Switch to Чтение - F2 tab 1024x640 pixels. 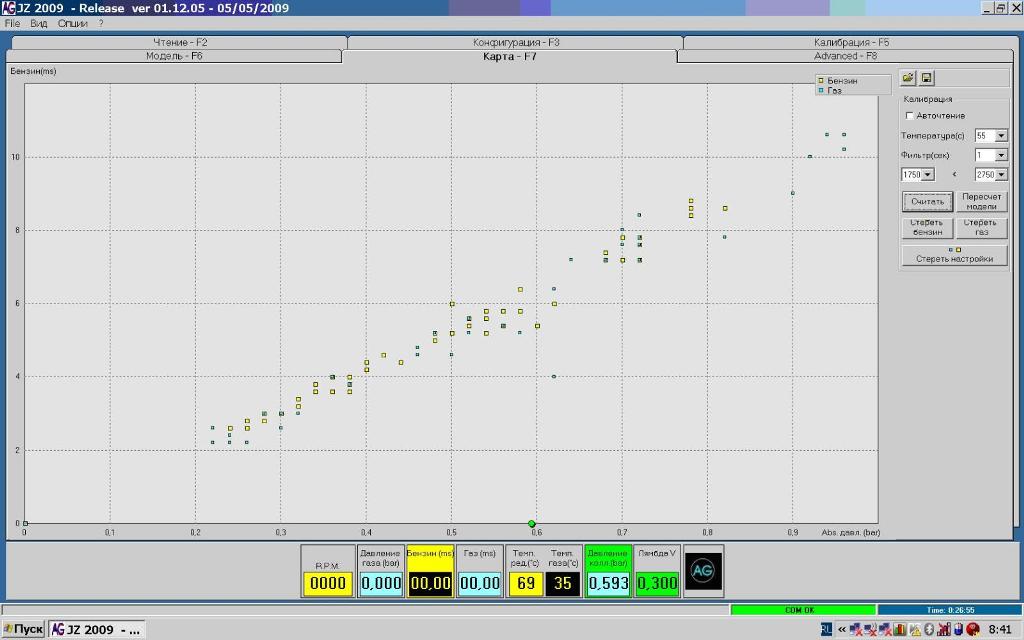coord(180,42)
